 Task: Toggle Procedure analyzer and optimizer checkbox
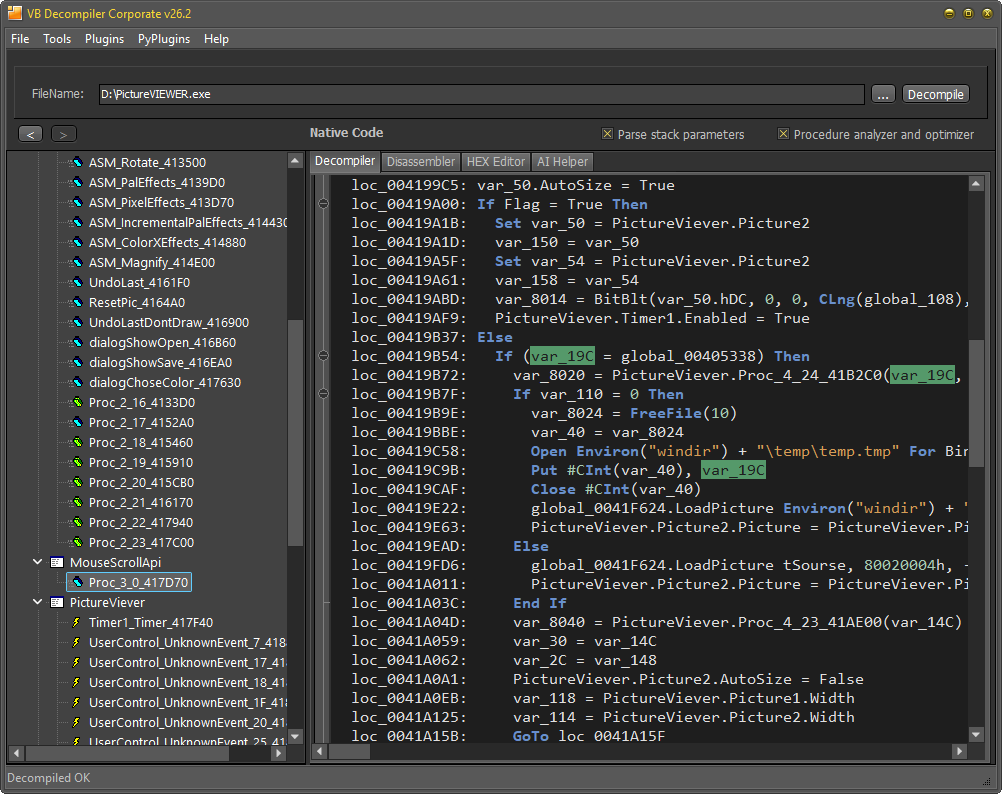(x=783, y=134)
